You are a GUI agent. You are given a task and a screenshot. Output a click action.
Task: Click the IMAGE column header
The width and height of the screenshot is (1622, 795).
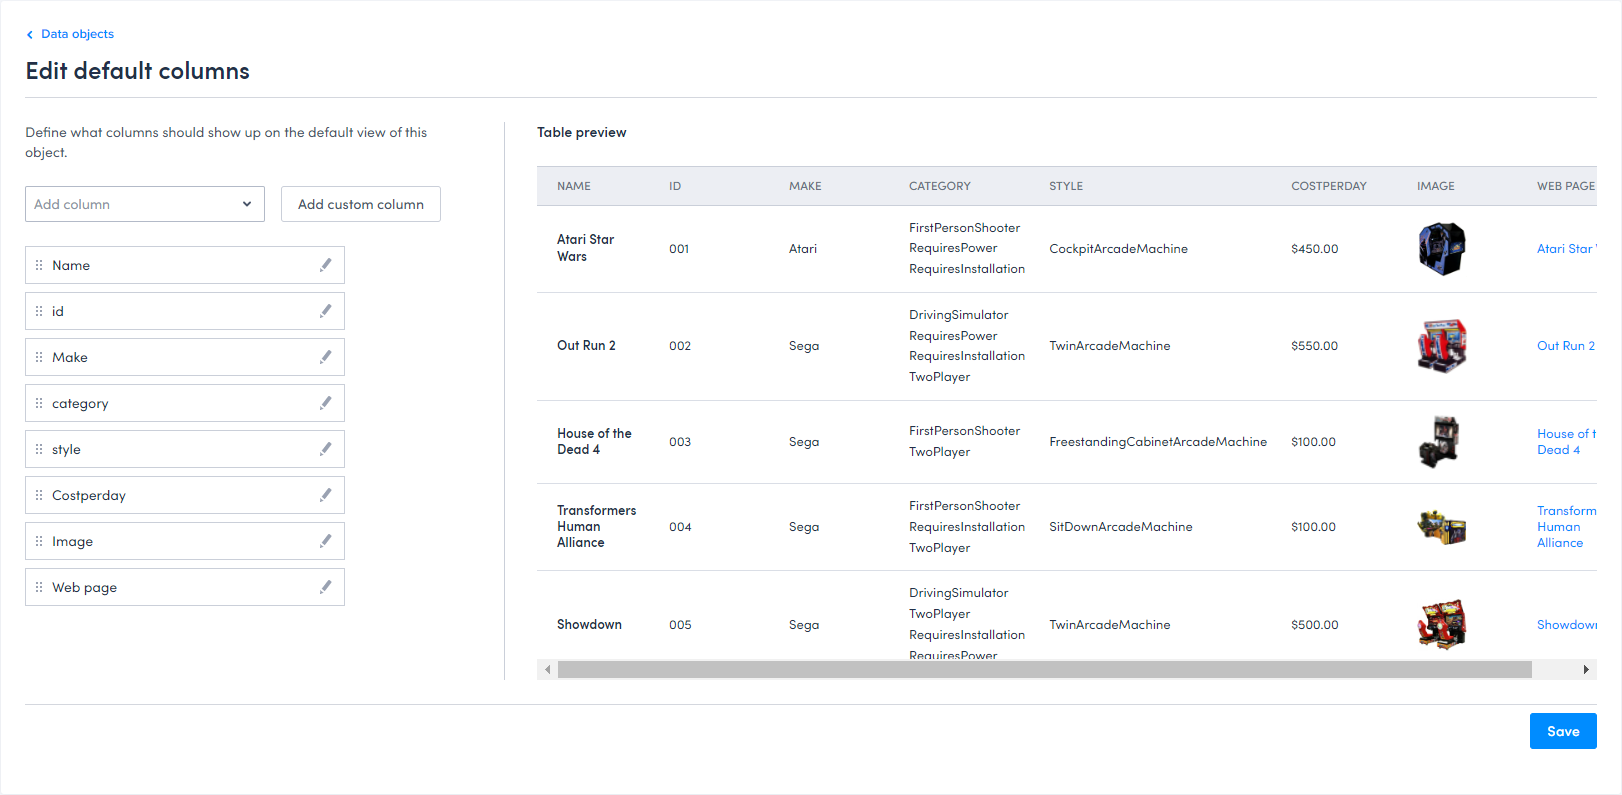click(x=1436, y=186)
